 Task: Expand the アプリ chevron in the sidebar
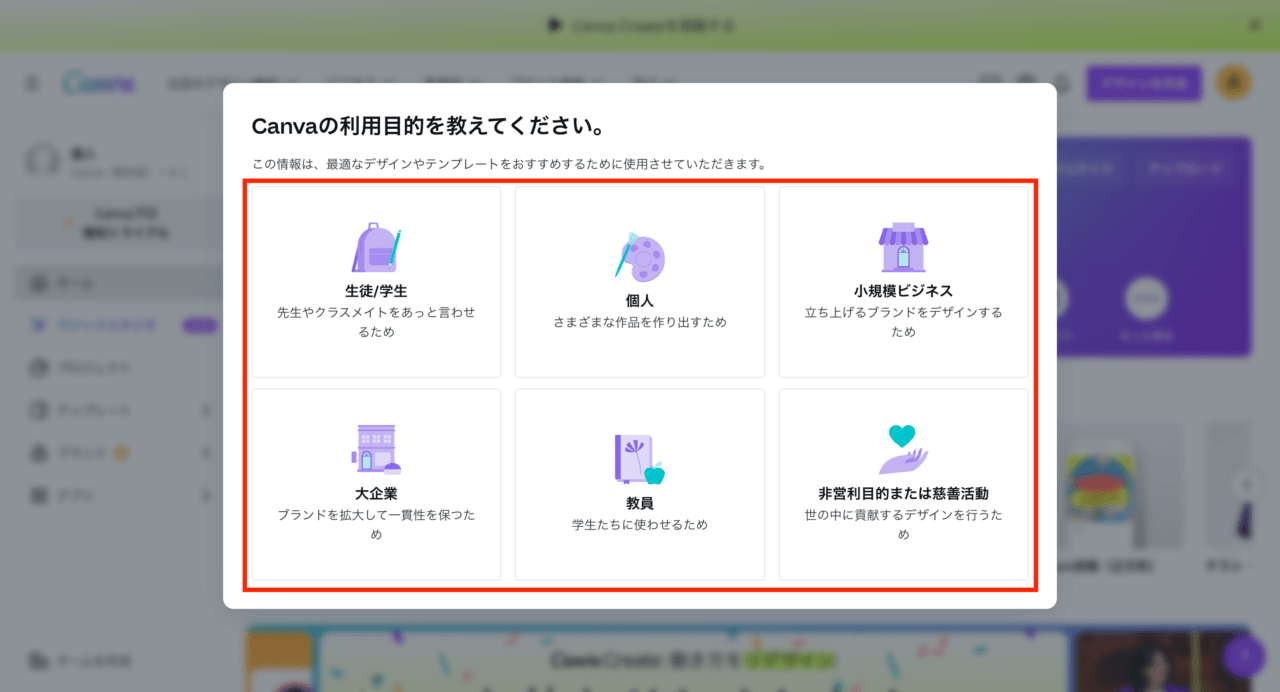[207, 495]
